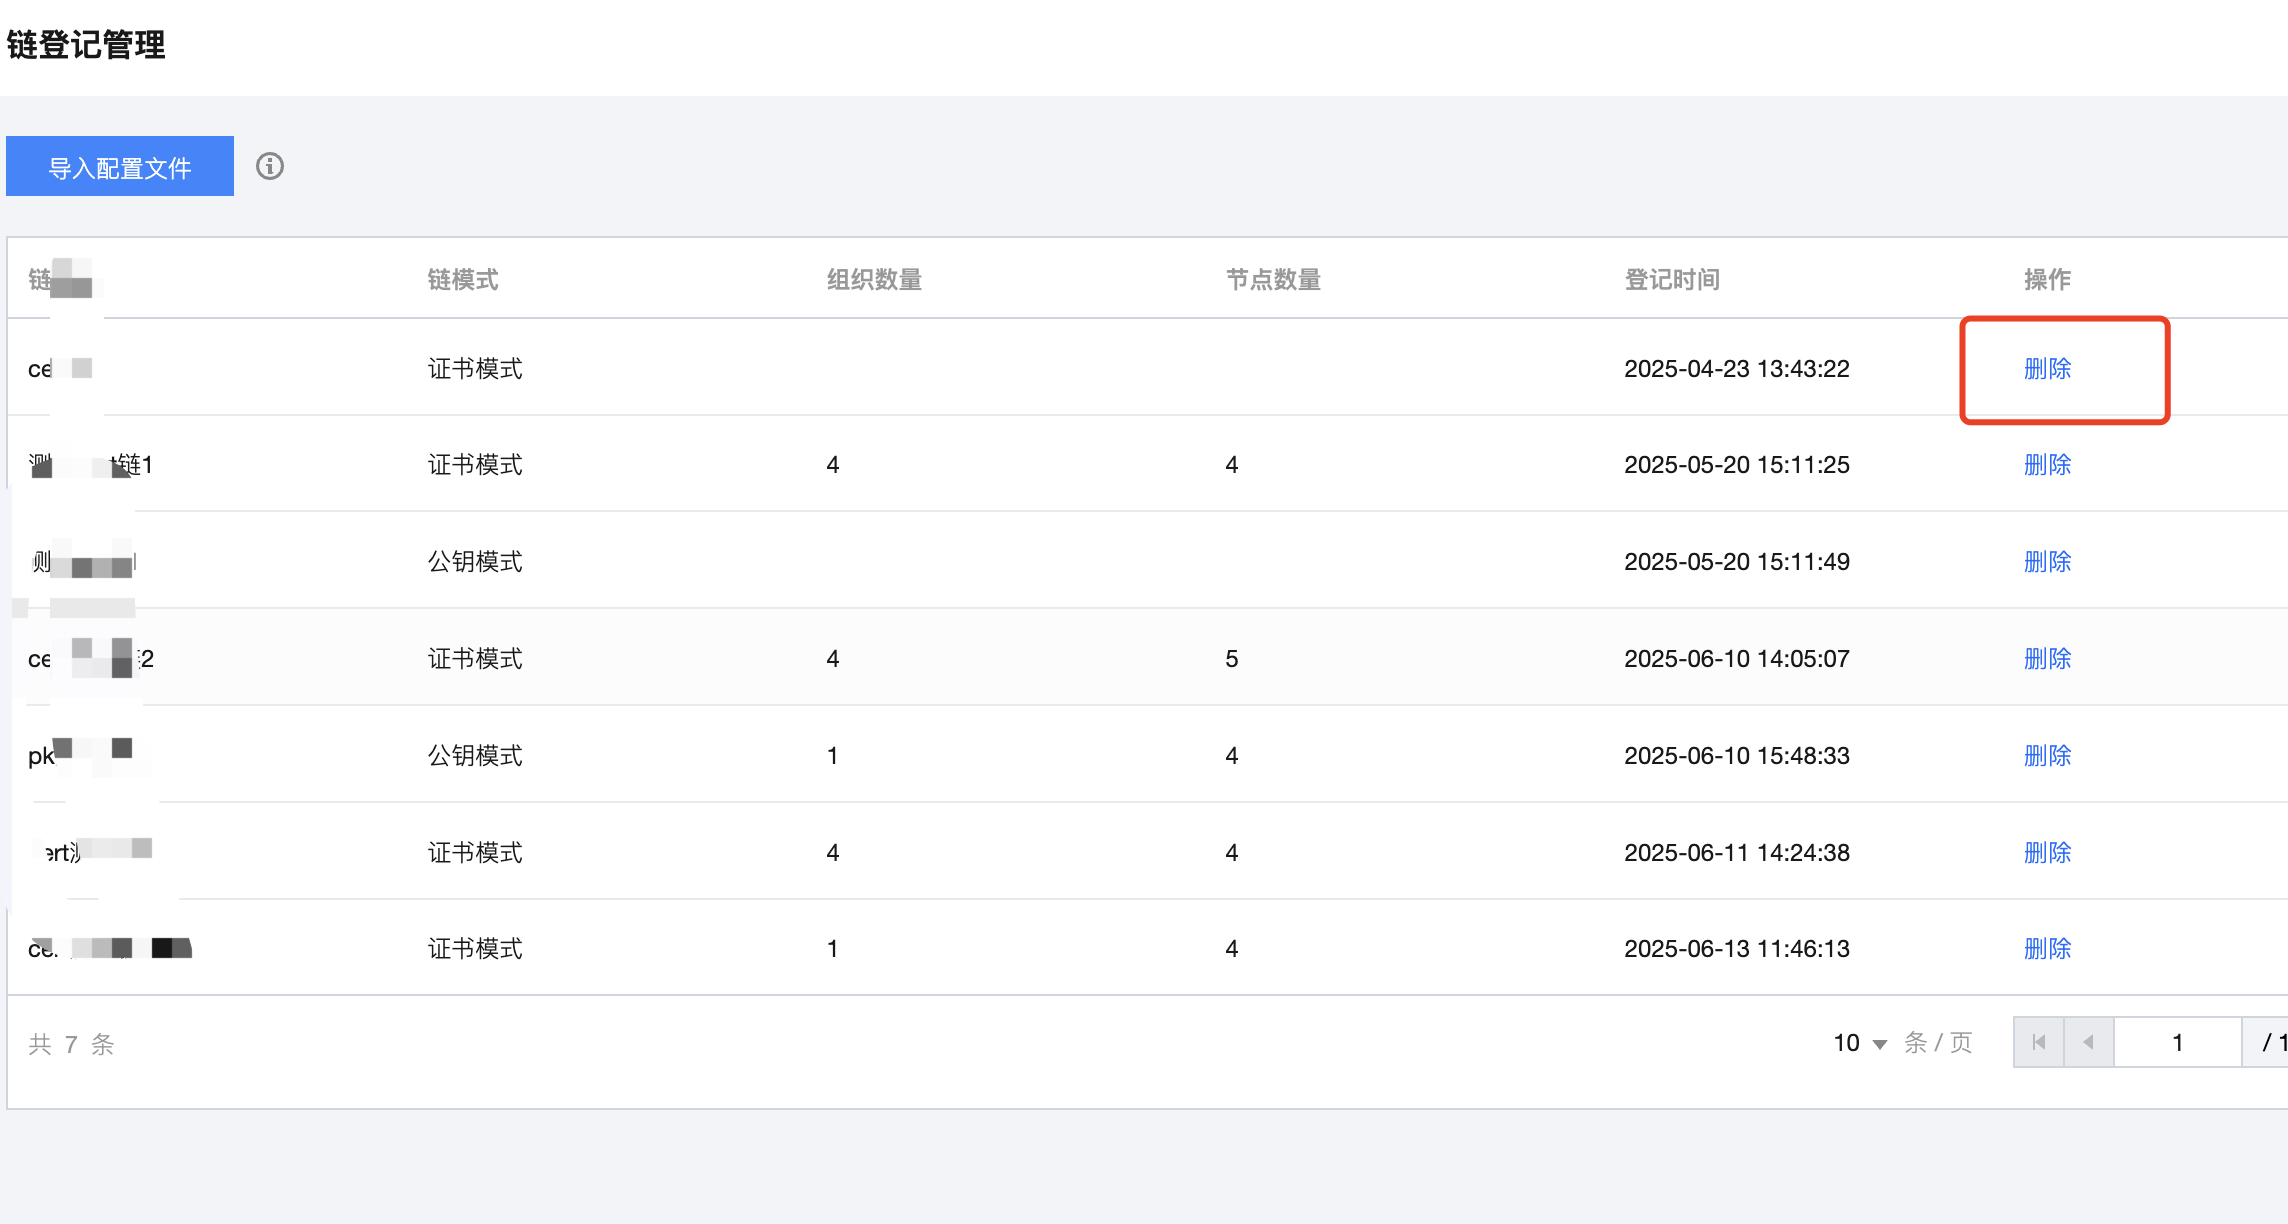Click 删除 for row dated 2025-06-10 14:05:07
This screenshot has width=2288, height=1224.
pos(2047,659)
